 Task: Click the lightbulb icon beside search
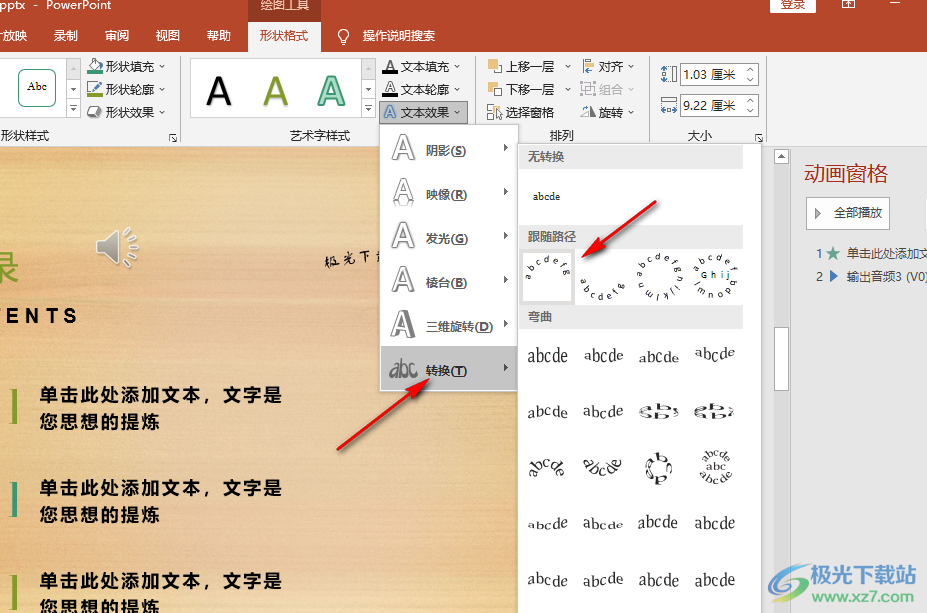click(343, 37)
